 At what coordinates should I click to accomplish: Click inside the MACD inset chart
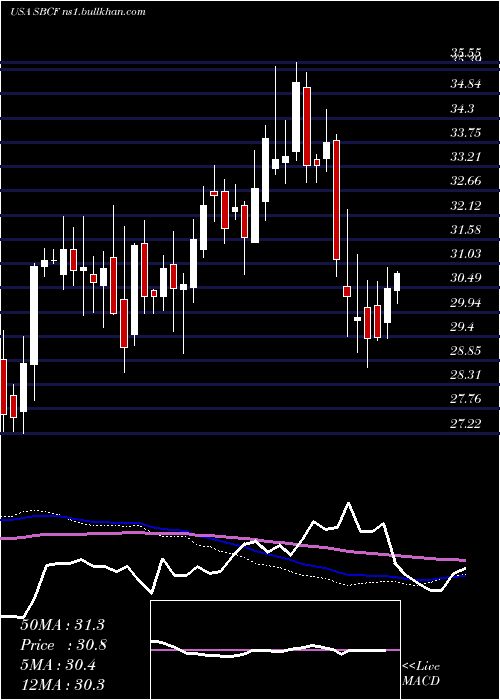tap(275, 650)
